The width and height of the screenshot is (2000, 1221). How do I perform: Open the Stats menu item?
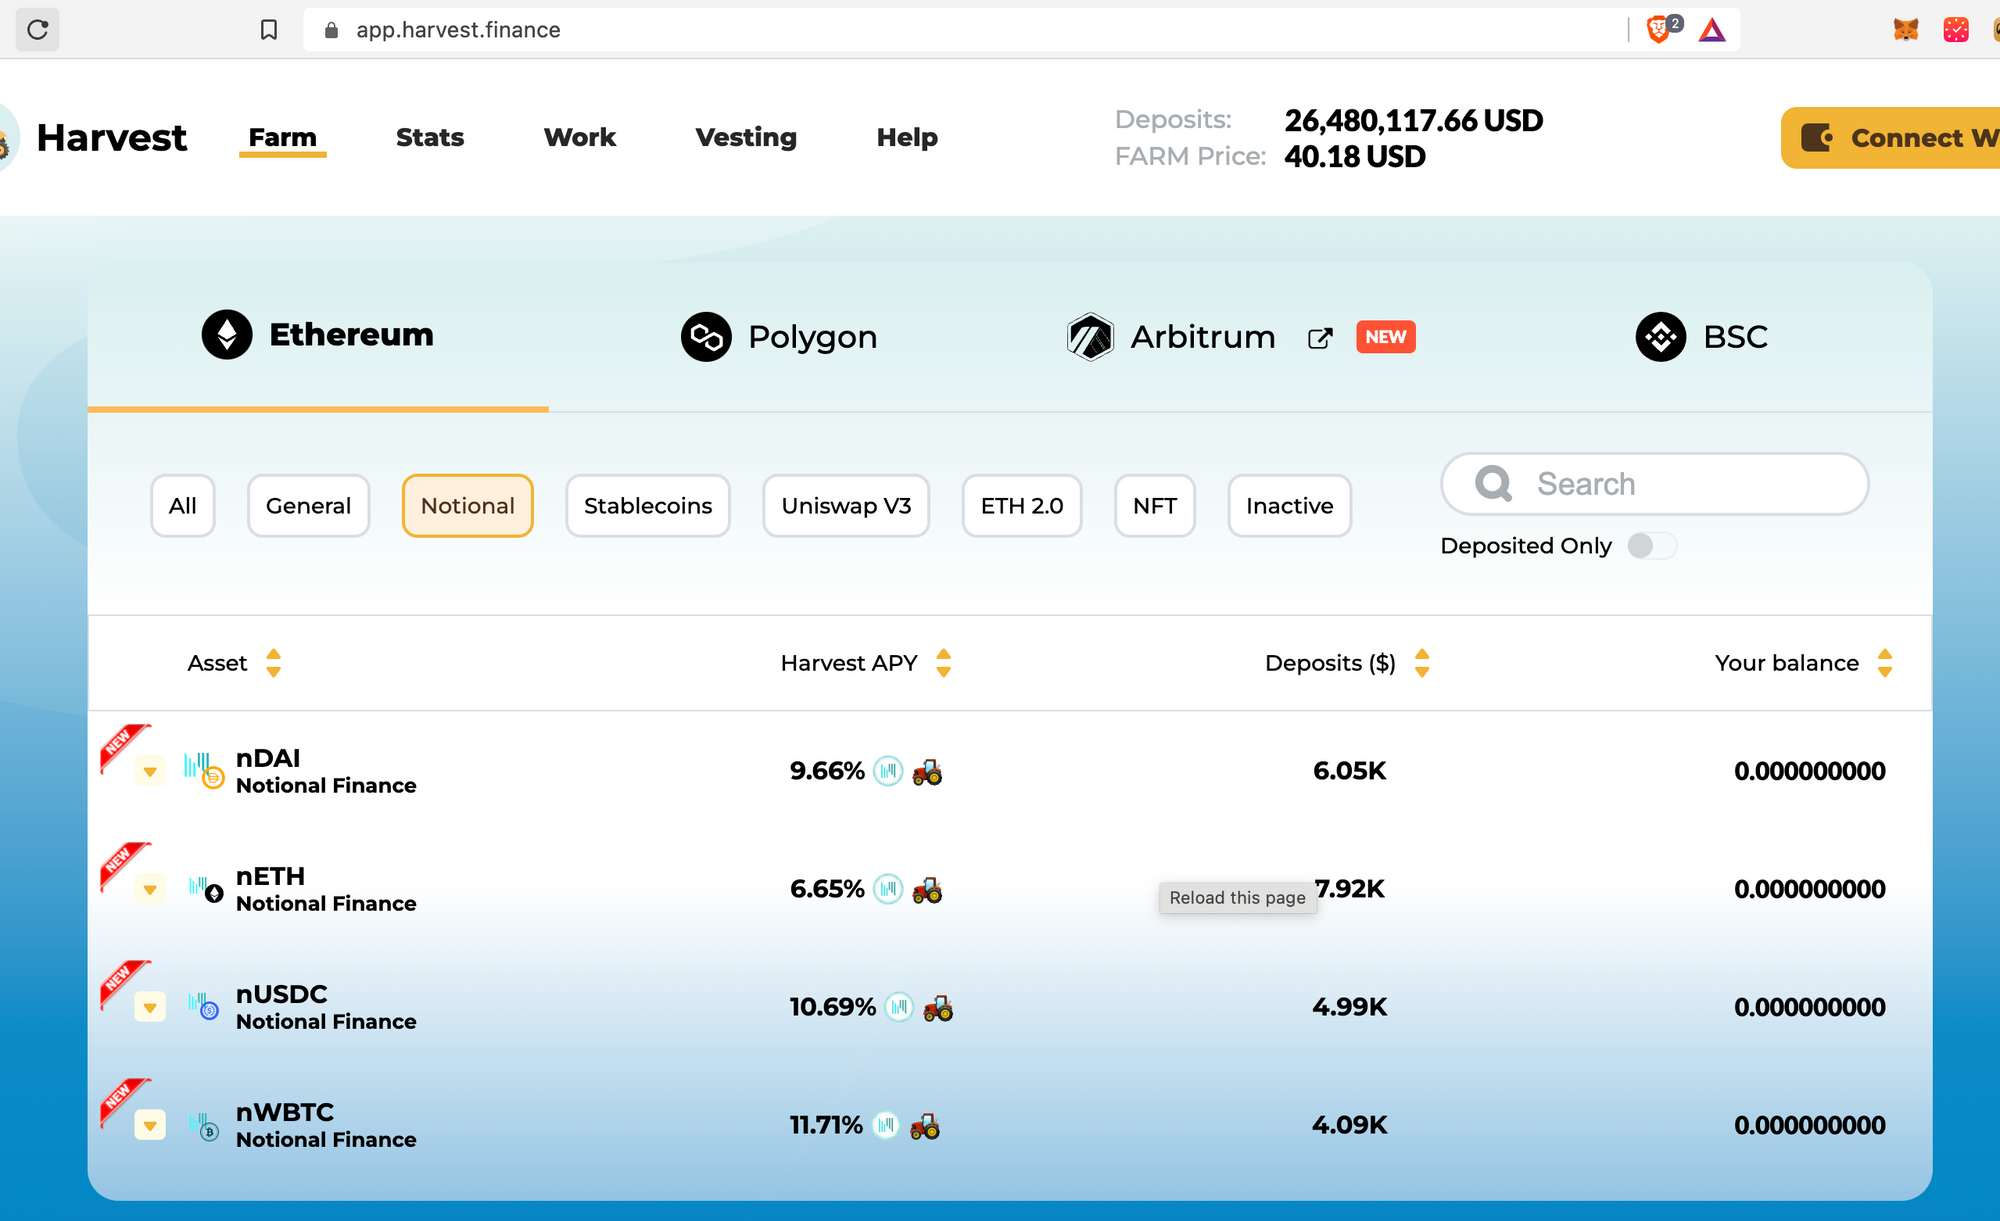tap(430, 138)
